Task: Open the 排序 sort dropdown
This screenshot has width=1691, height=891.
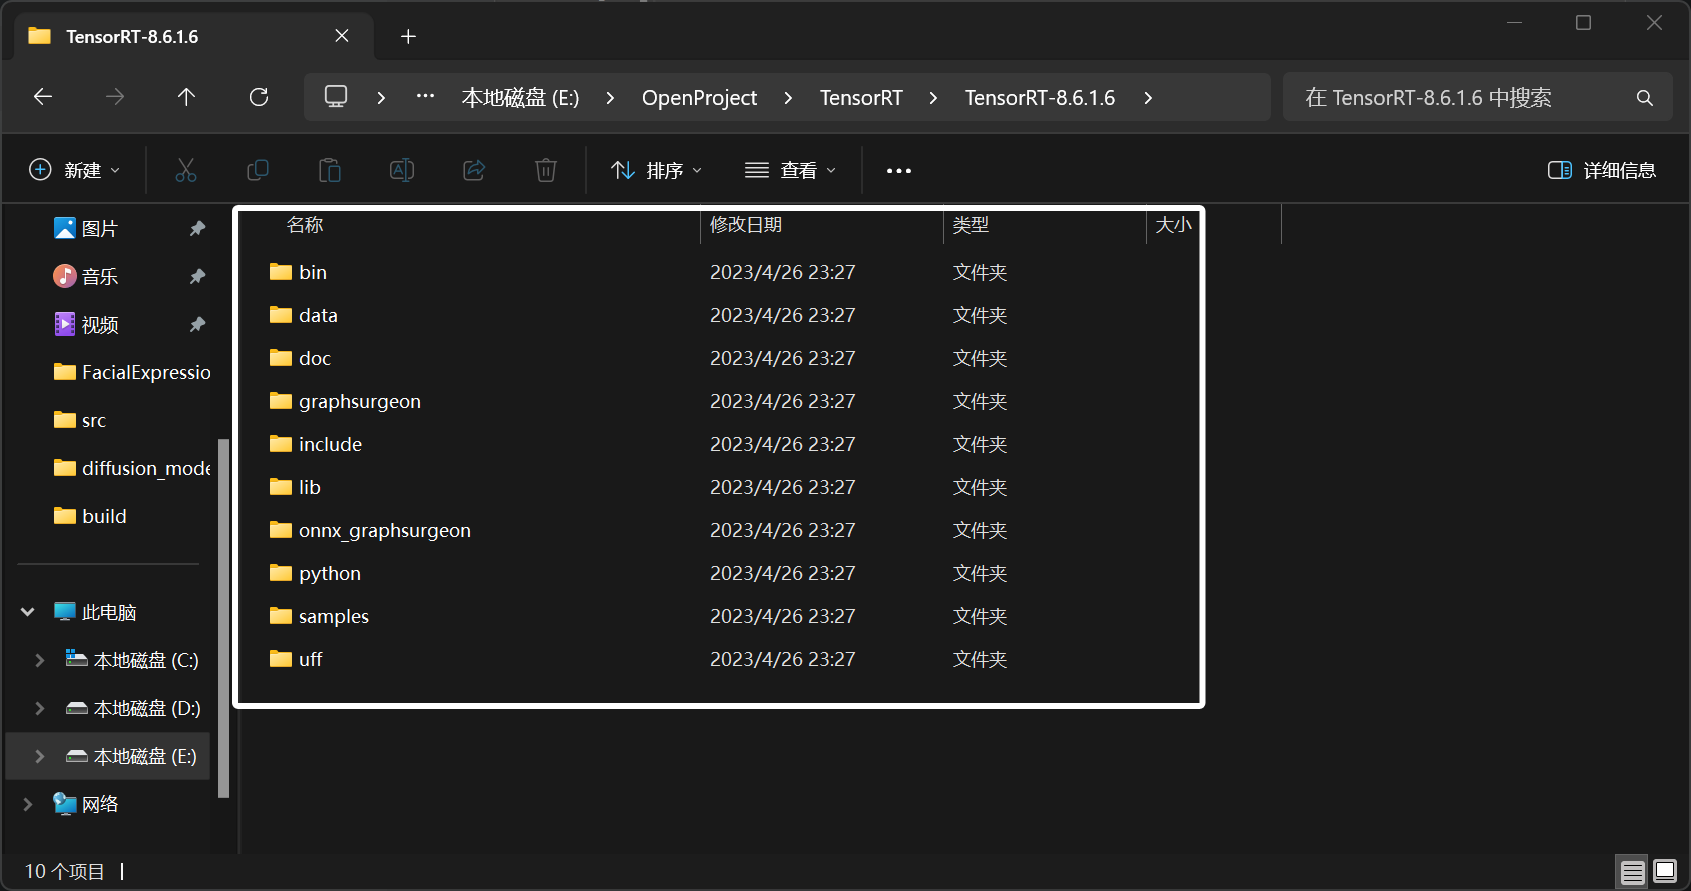Action: tap(657, 170)
